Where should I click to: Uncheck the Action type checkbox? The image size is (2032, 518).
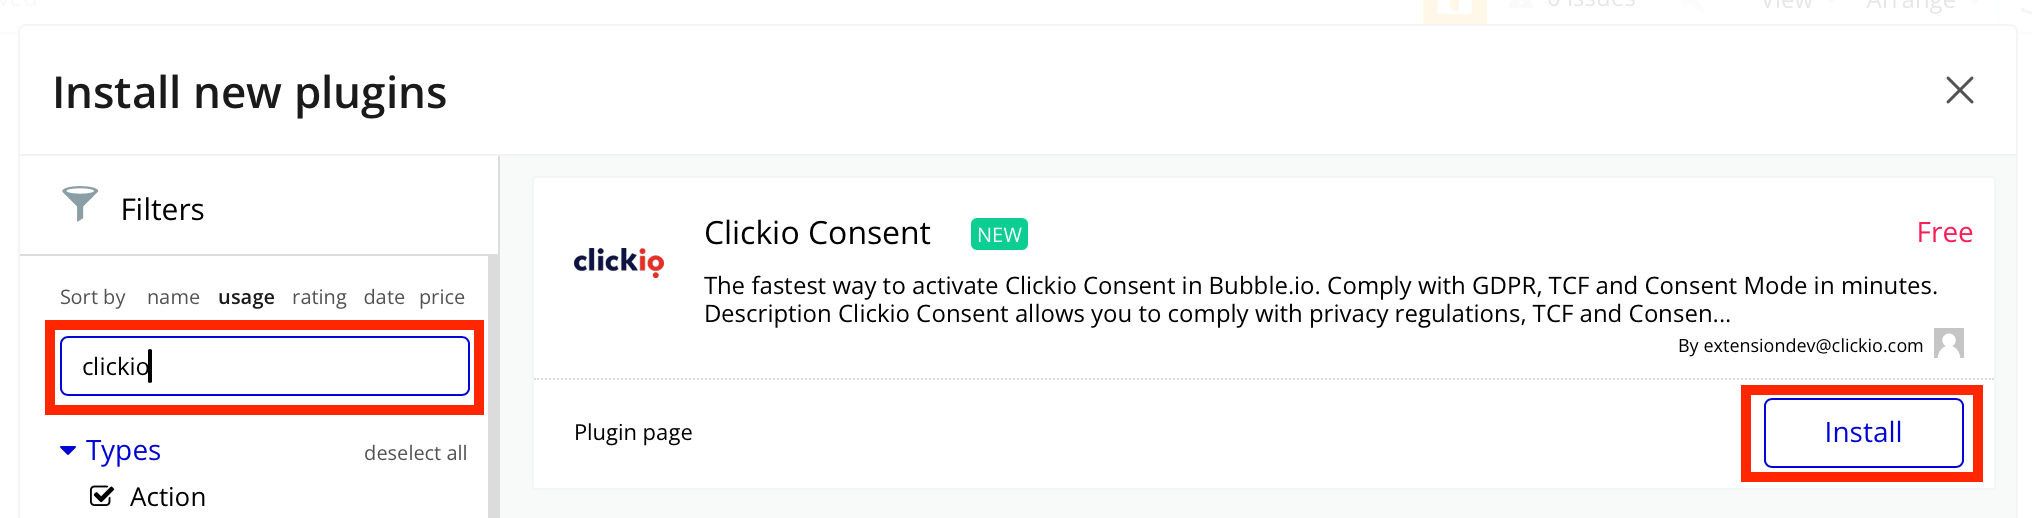coord(102,496)
